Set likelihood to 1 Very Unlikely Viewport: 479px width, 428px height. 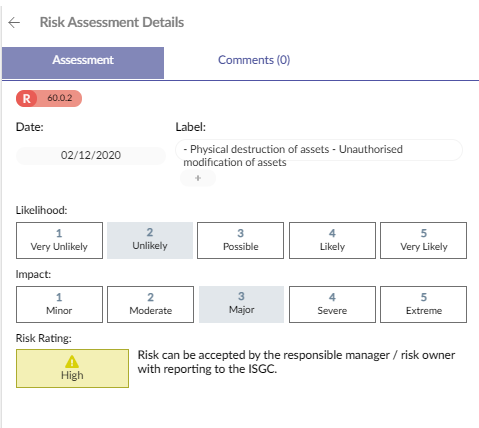click(x=59, y=240)
